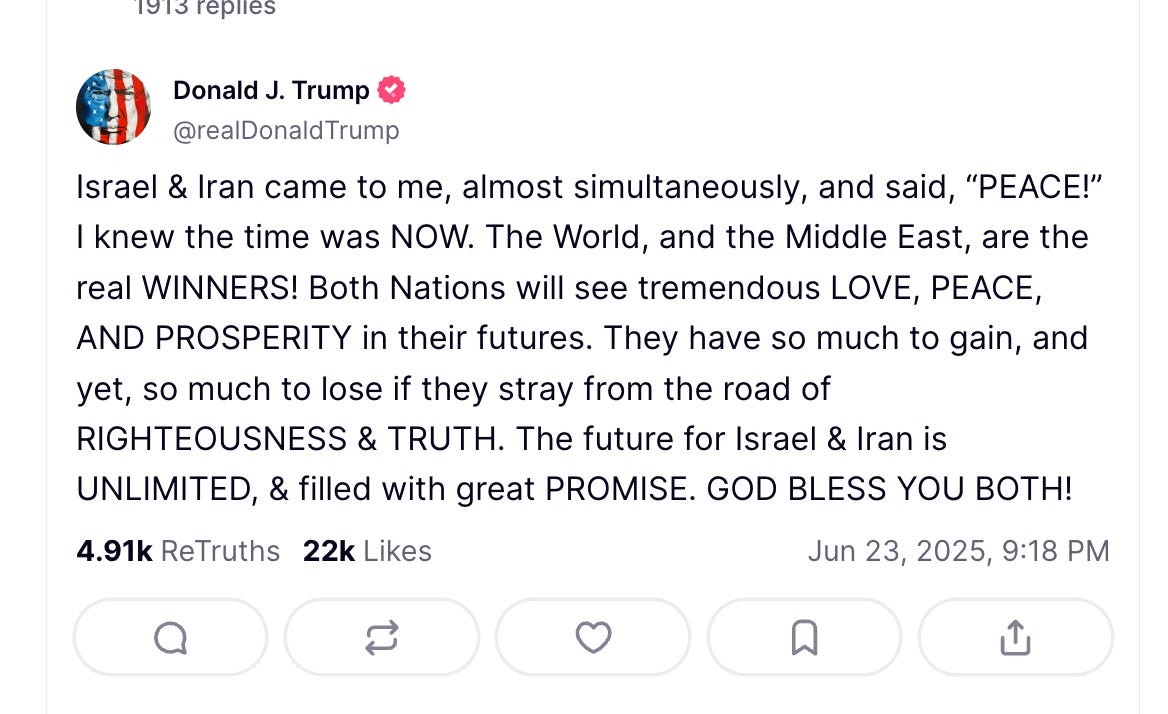Tap the heart icon to unlike later

(x=593, y=636)
